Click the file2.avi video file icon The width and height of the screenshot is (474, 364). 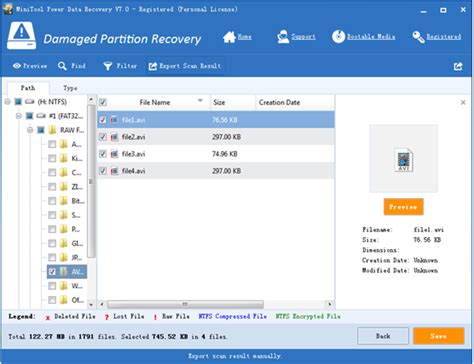pyautogui.click(x=114, y=137)
